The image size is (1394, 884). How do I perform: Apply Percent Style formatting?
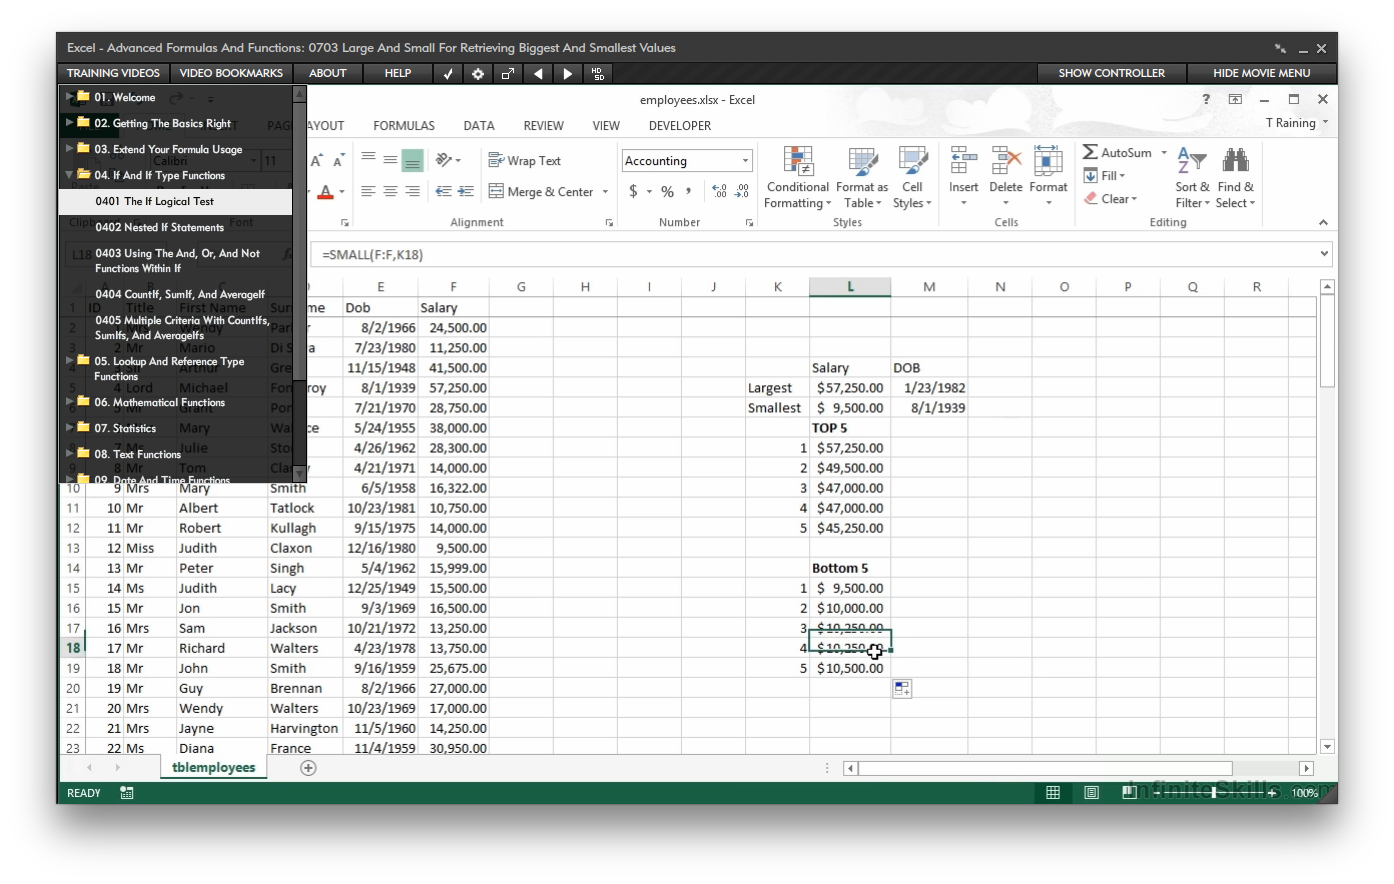pyautogui.click(x=667, y=191)
